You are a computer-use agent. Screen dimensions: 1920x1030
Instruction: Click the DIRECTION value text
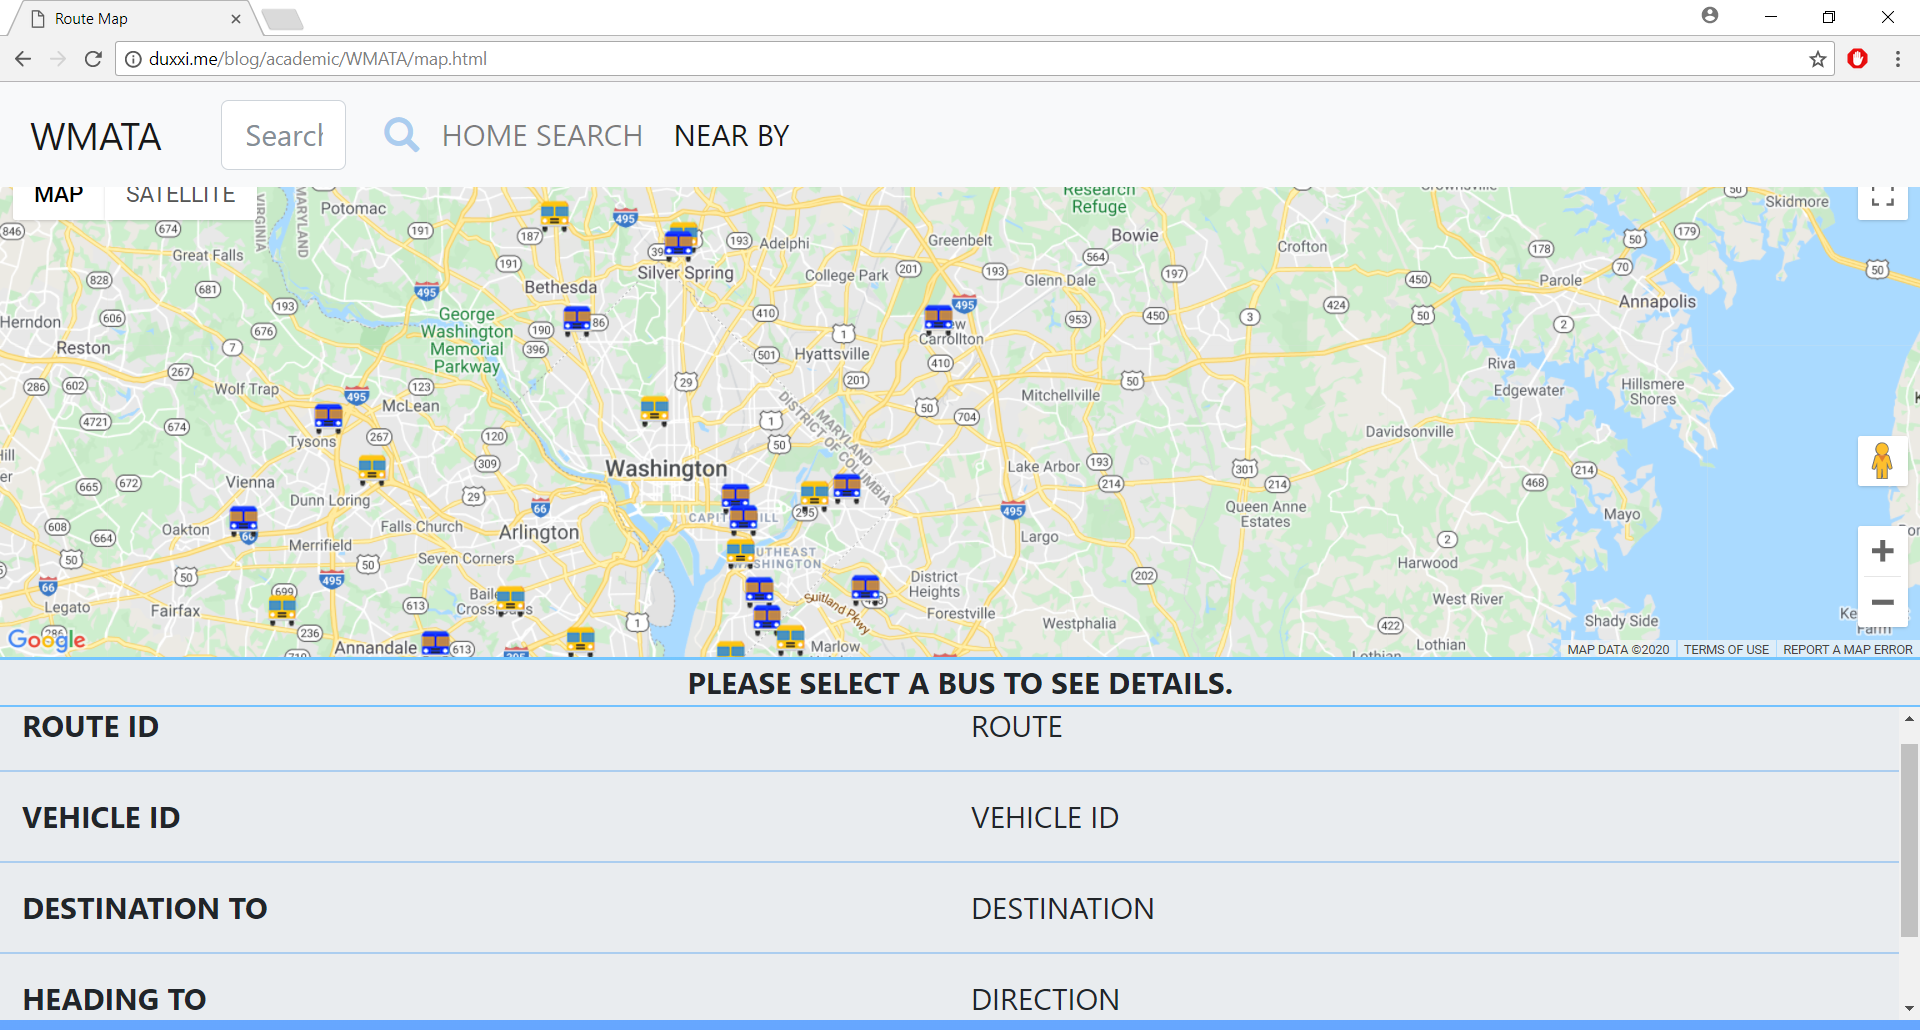[1045, 999]
